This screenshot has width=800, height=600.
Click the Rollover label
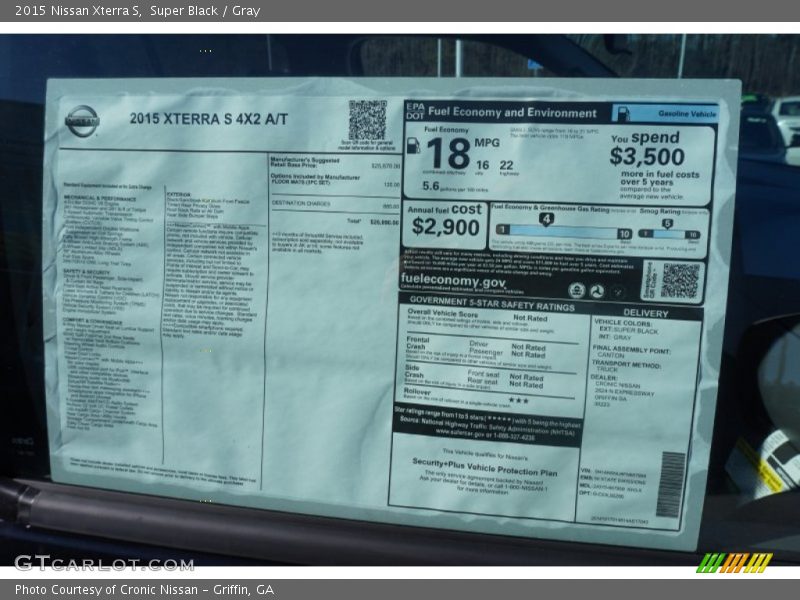click(x=417, y=391)
